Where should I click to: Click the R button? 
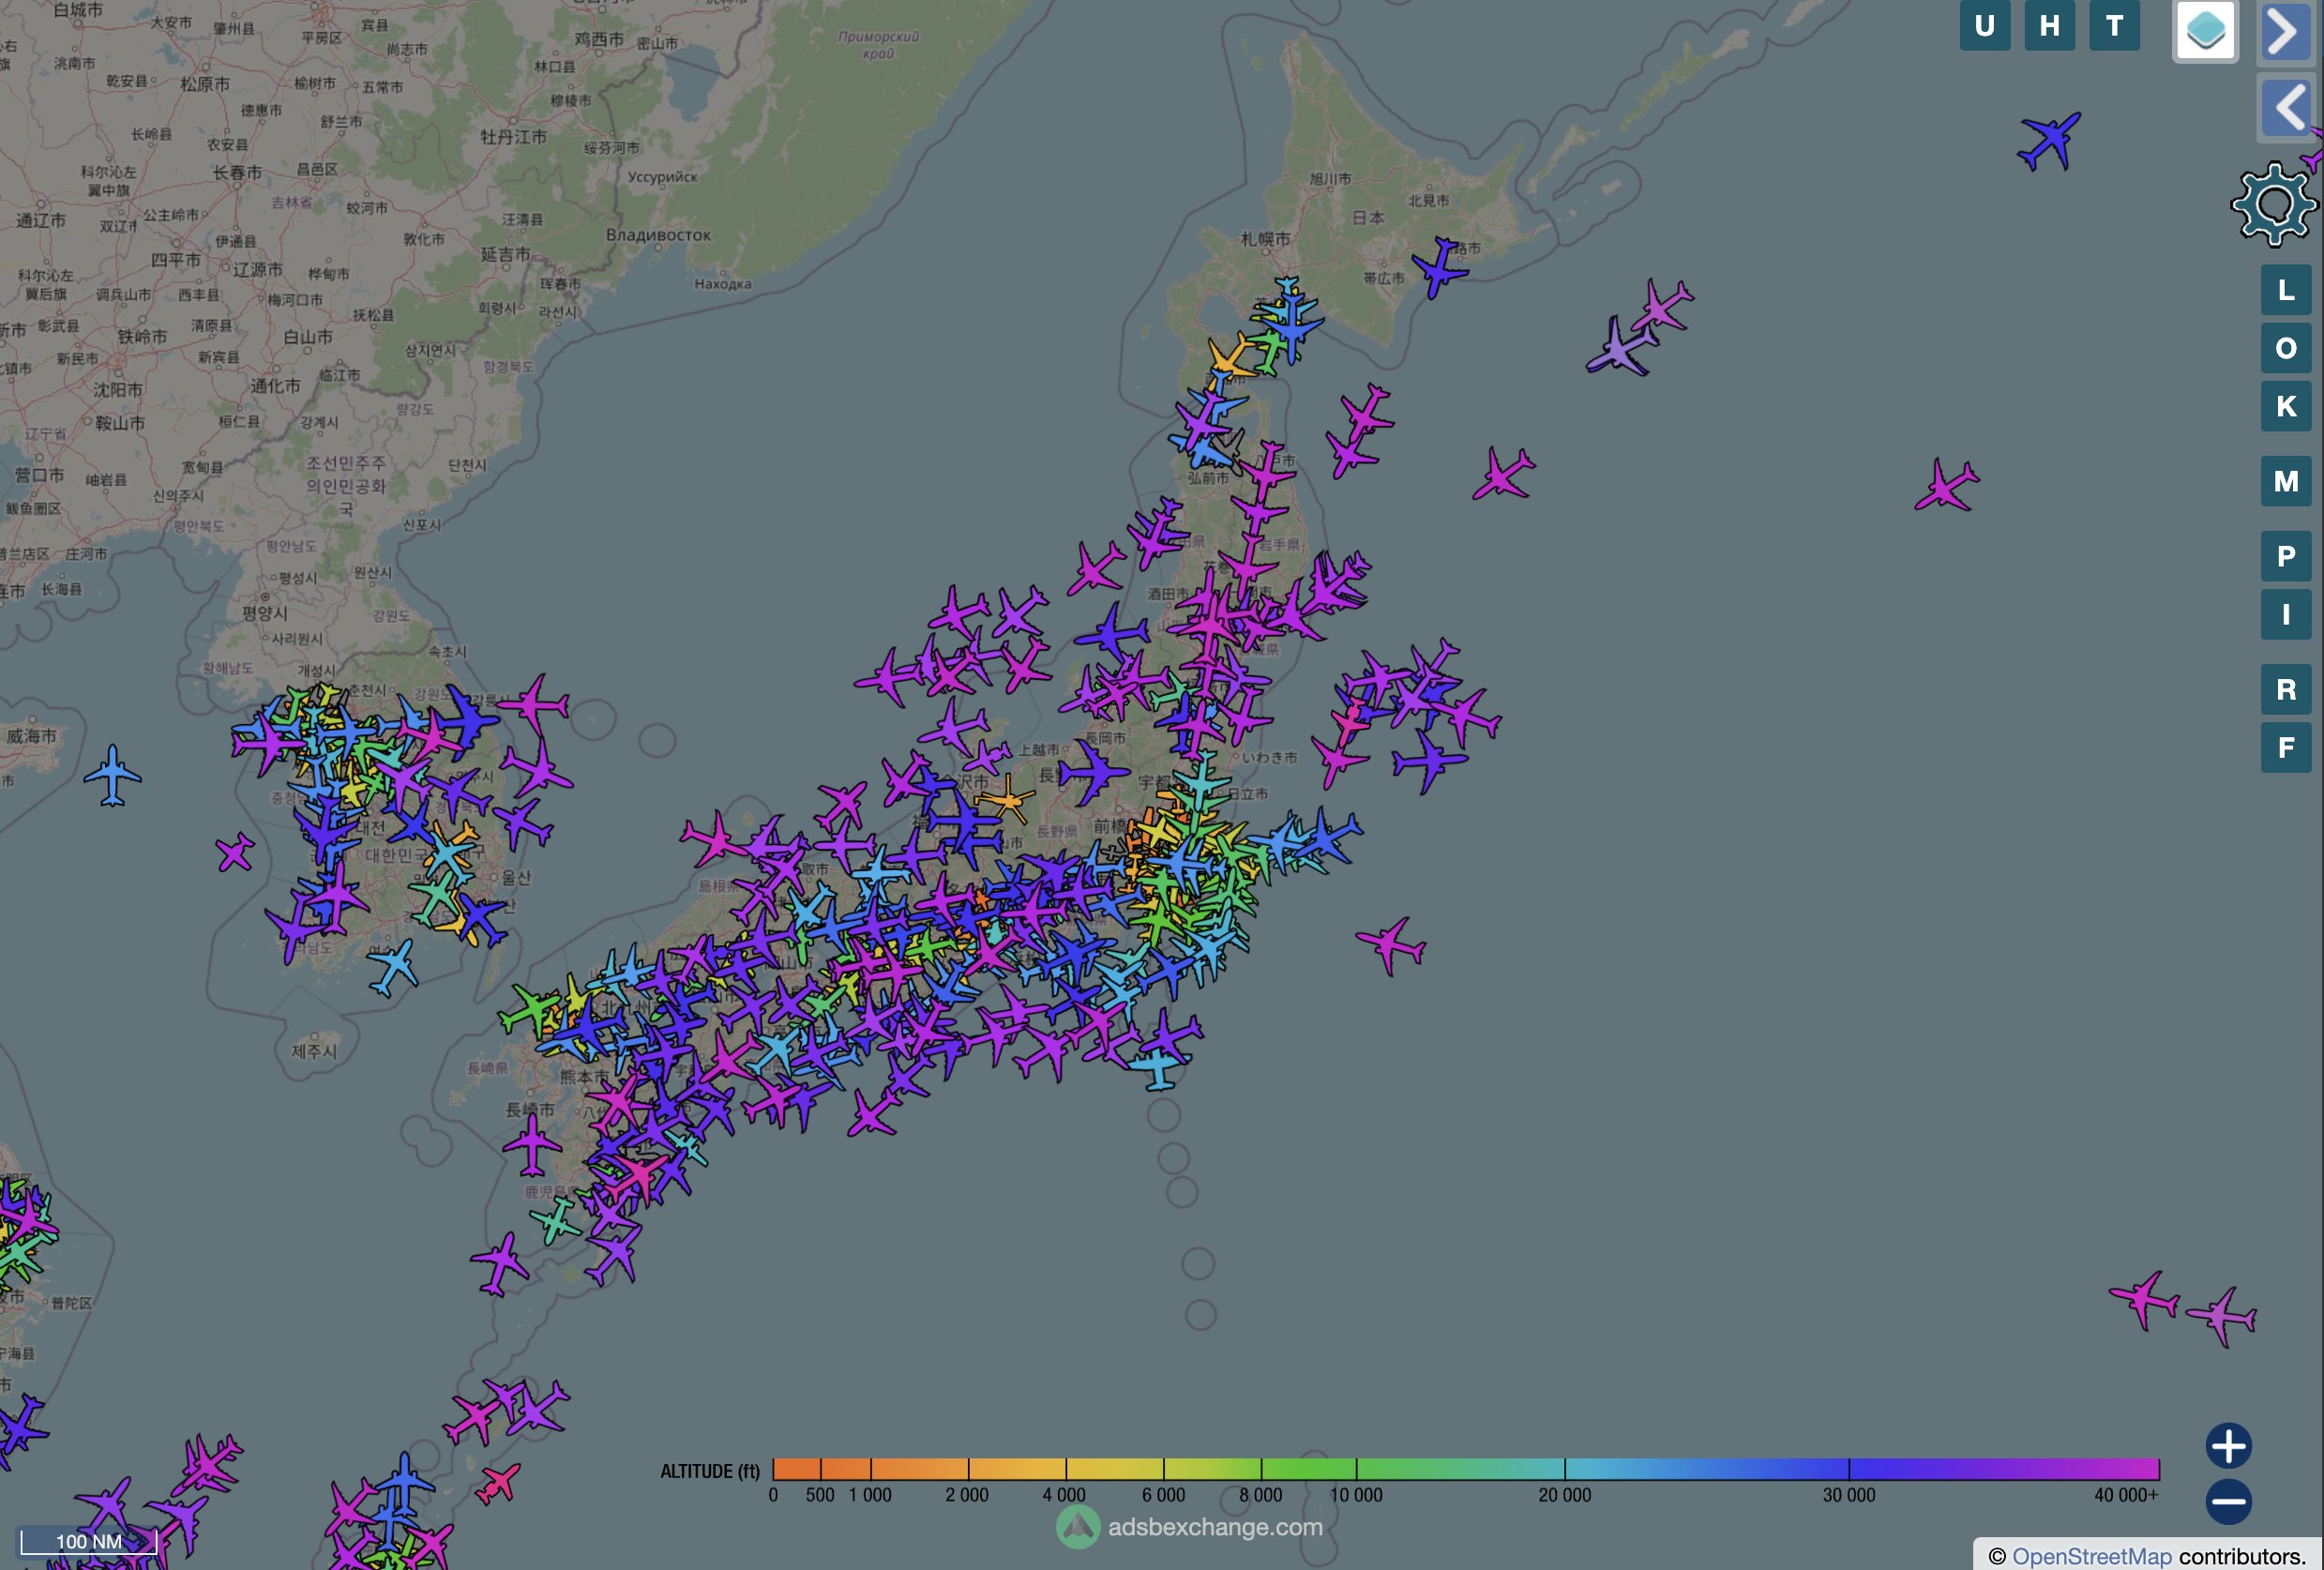[x=2285, y=689]
